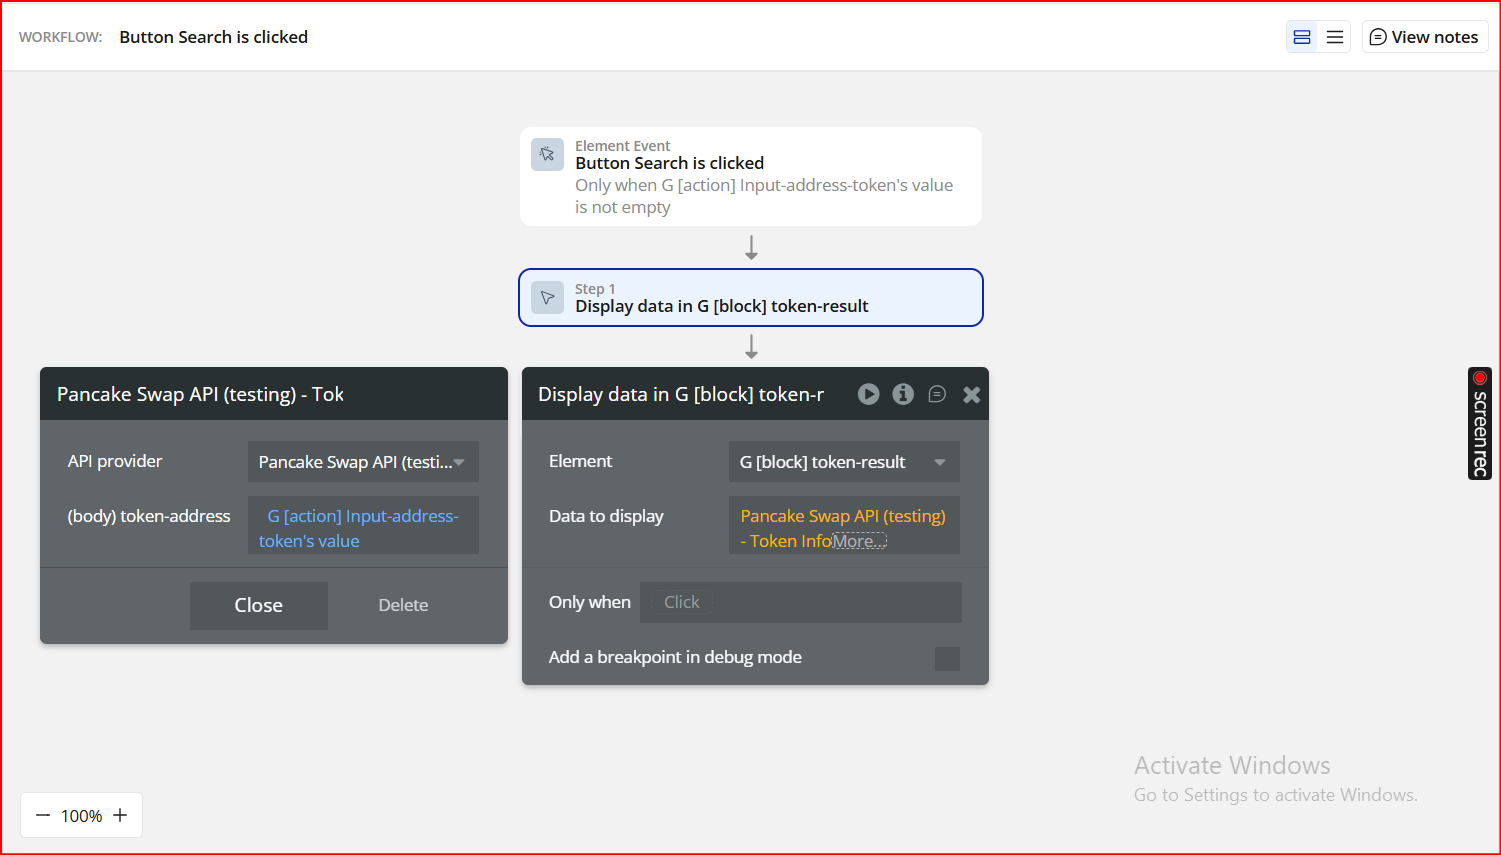Open the info icon in the Display data panel
The width and height of the screenshot is (1501, 855).
click(x=903, y=394)
